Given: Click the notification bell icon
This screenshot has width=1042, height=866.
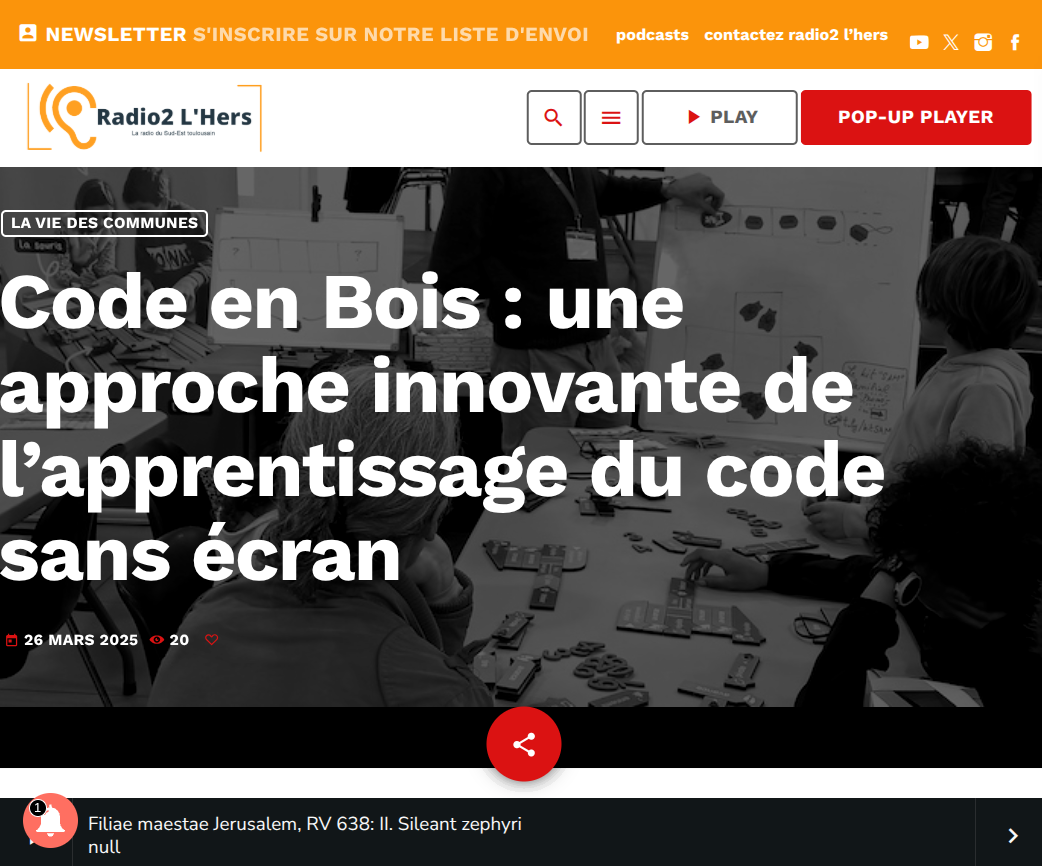Looking at the screenshot, I should click(50, 821).
